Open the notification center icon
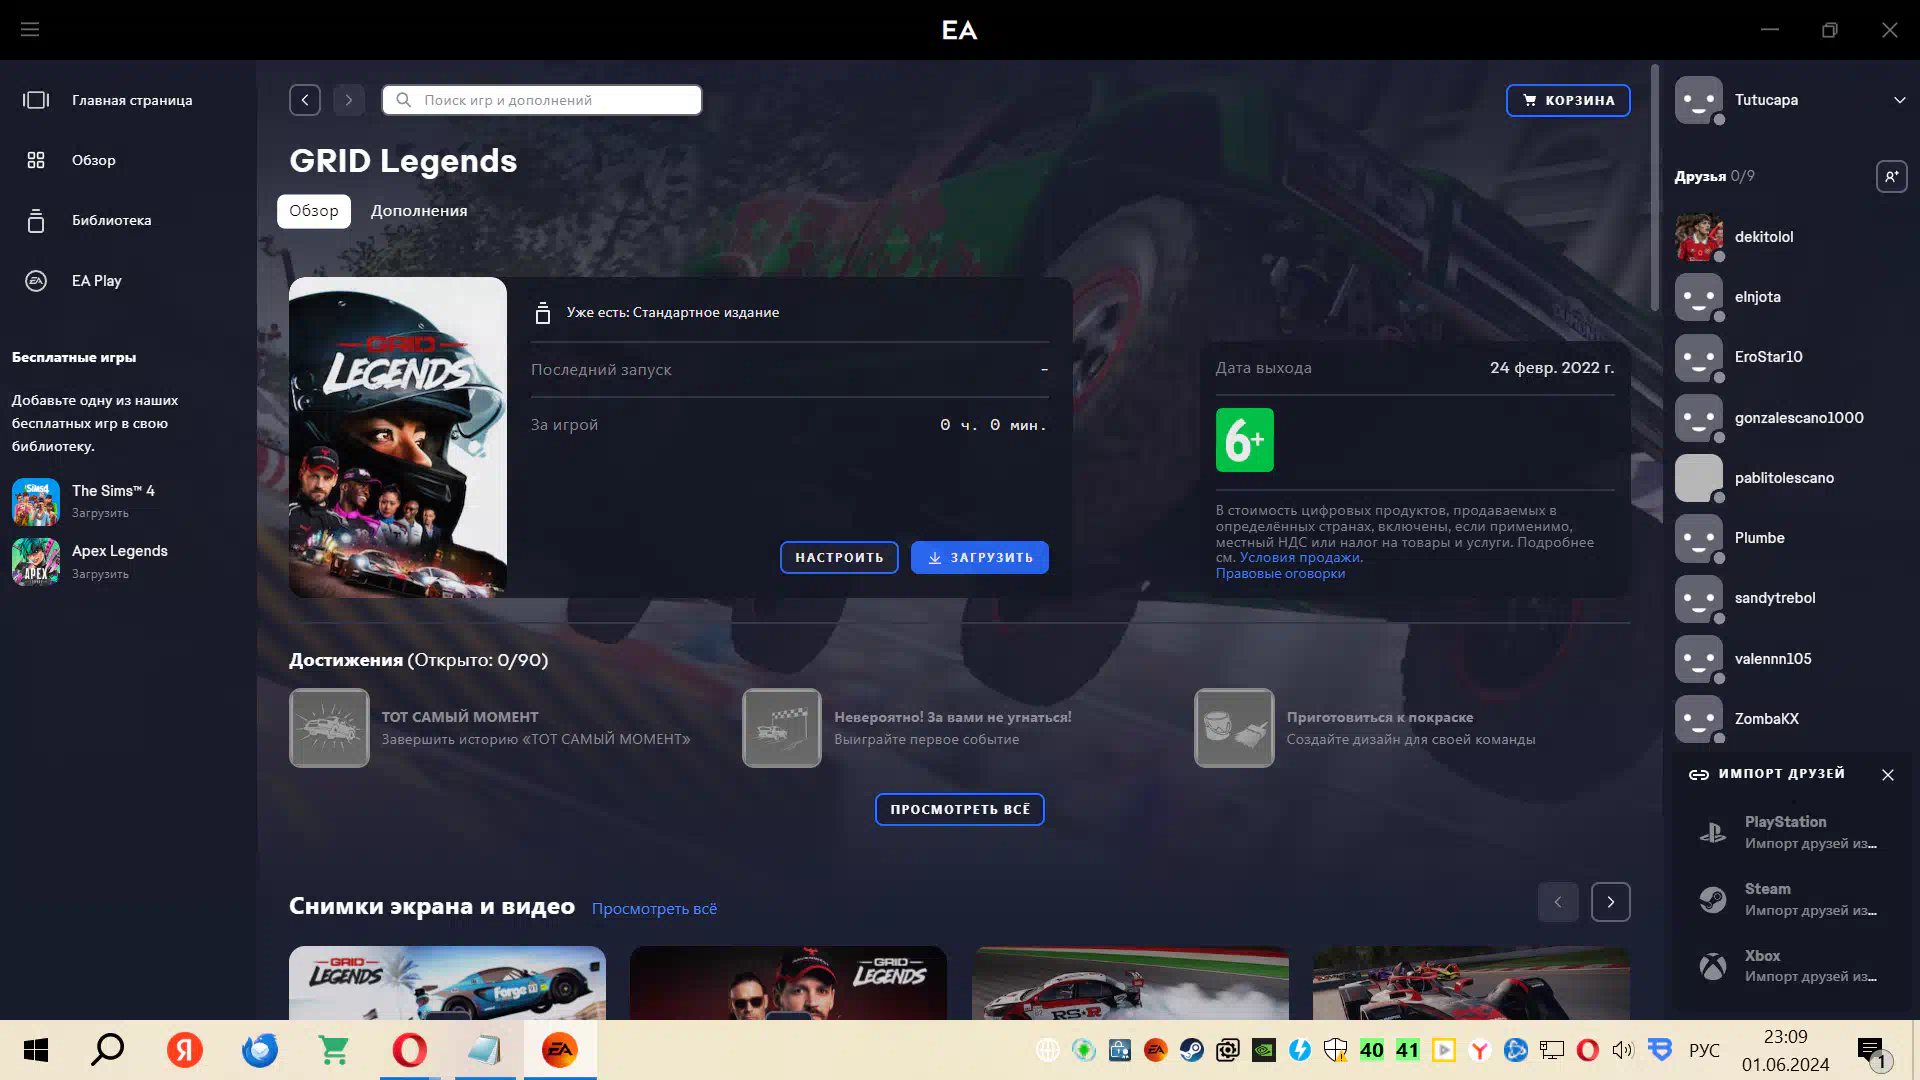Viewport: 1920px width, 1080px height. coord(1873,1052)
